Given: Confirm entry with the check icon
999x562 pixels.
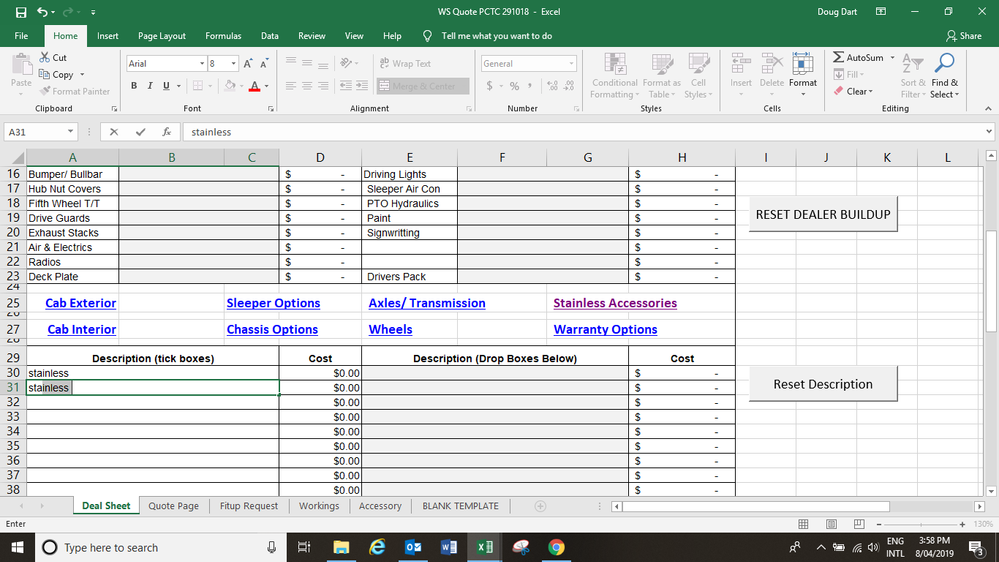Looking at the screenshot, I should [140, 132].
